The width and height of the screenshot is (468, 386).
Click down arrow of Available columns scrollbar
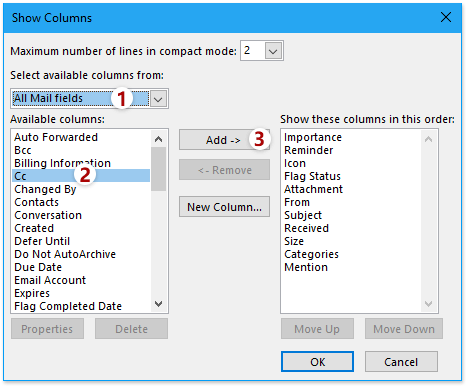tap(159, 304)
